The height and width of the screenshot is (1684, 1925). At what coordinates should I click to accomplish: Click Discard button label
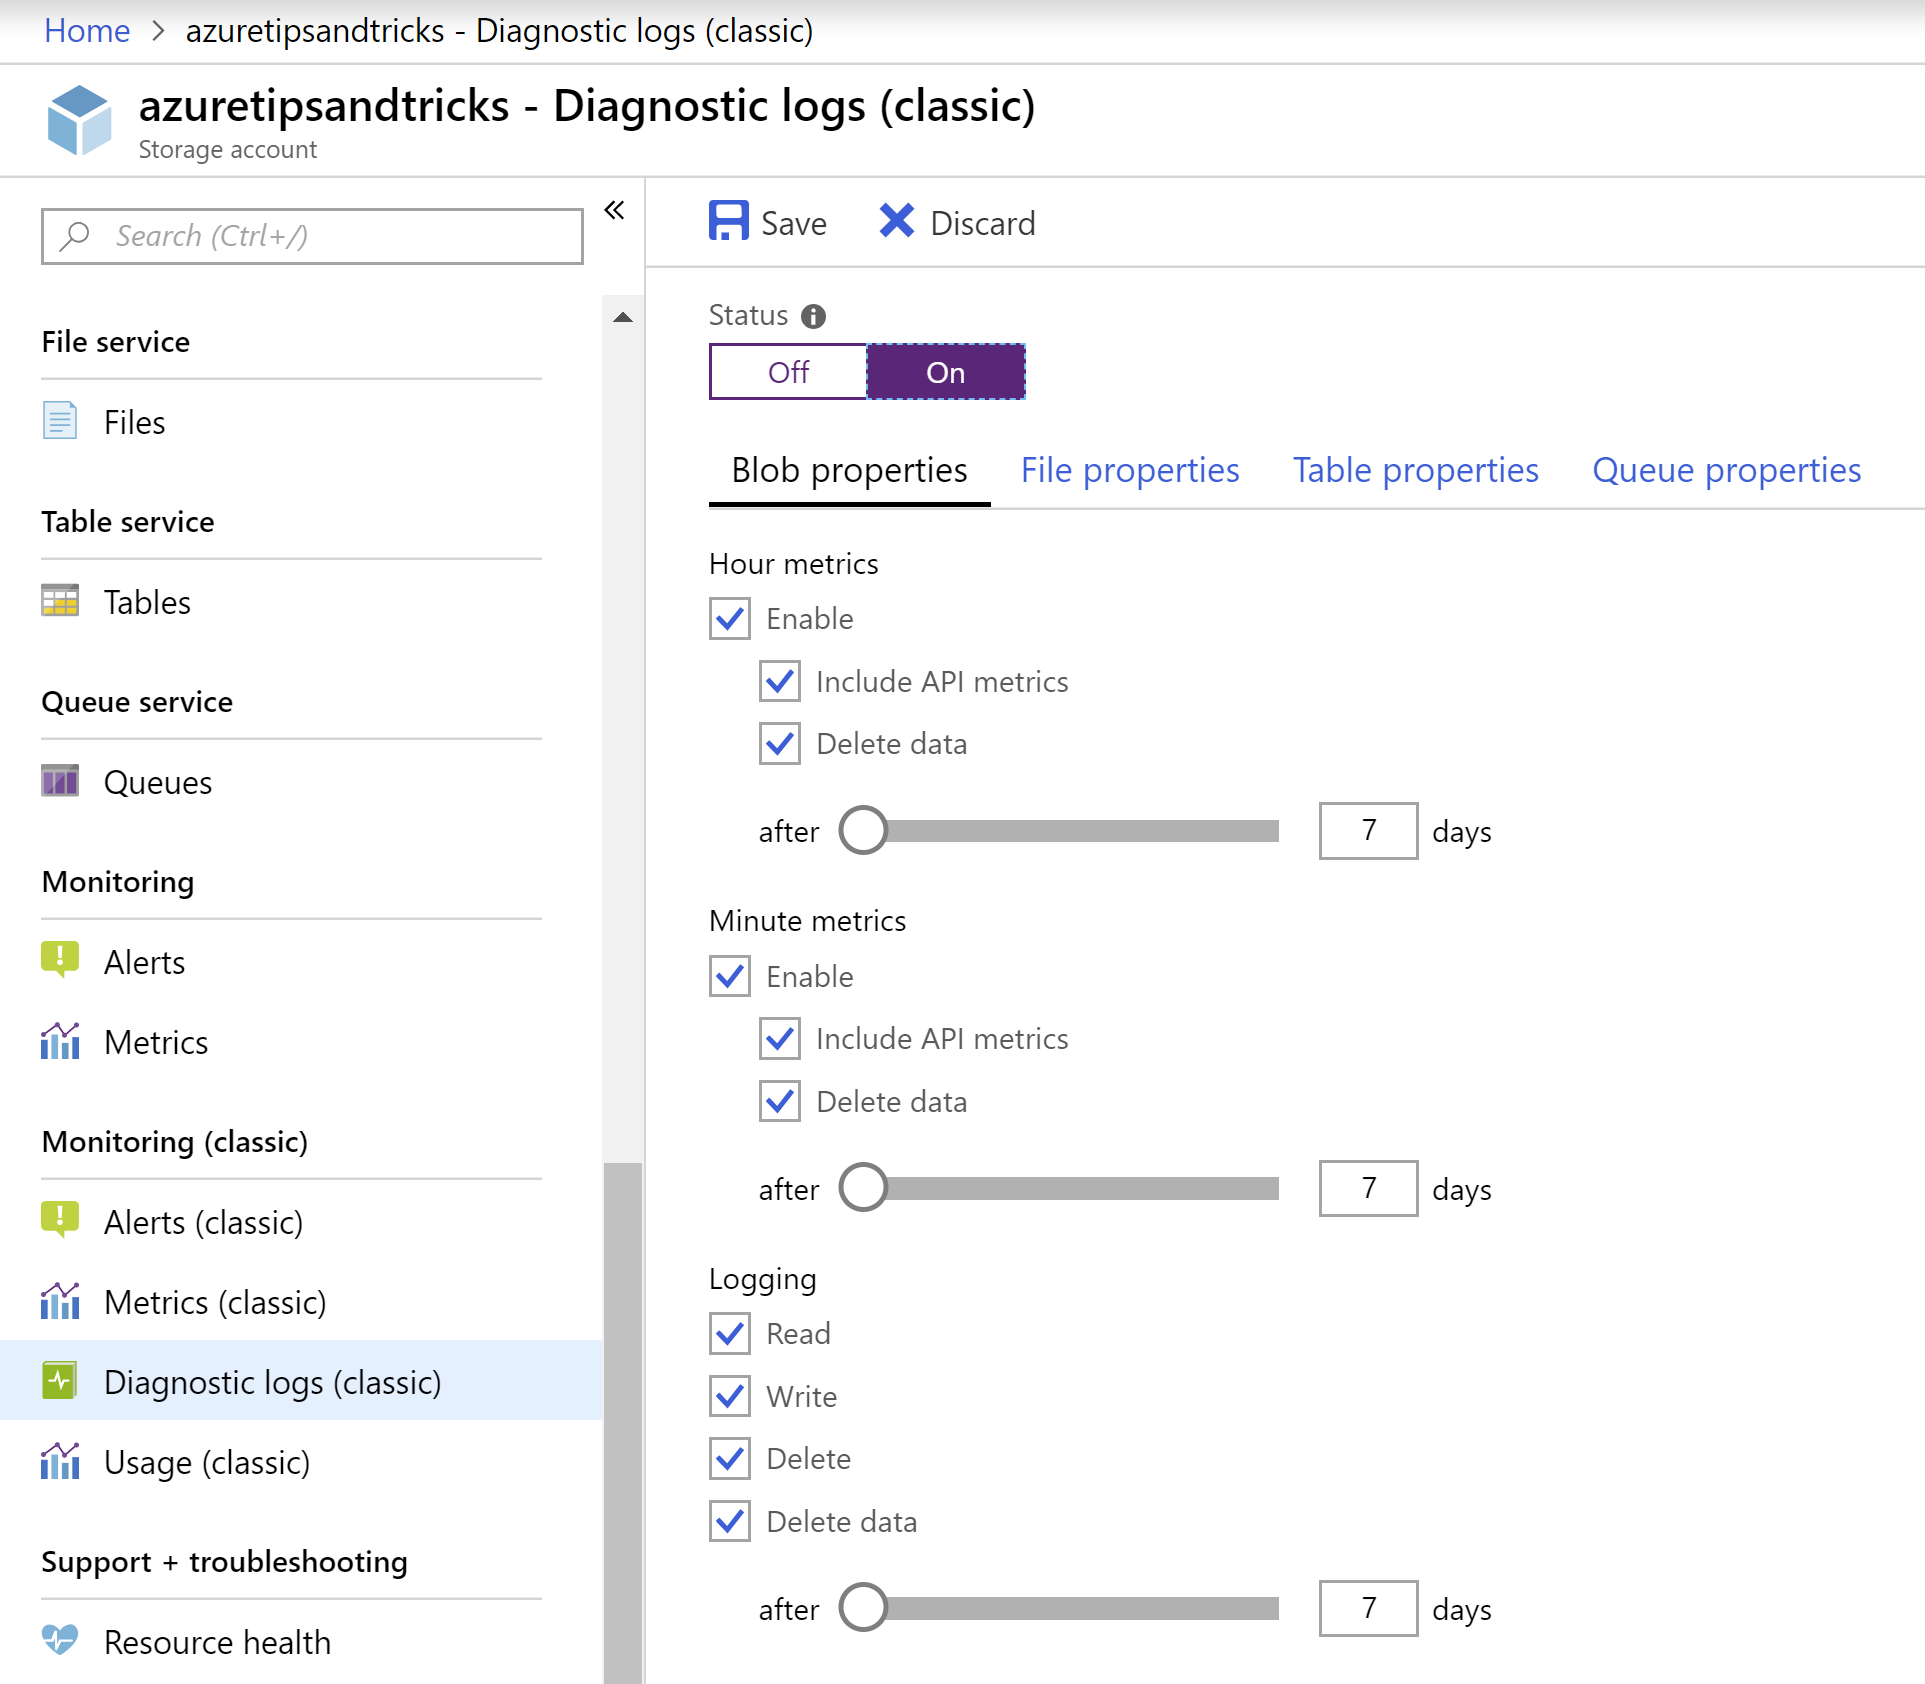click(x=983, y=223)
